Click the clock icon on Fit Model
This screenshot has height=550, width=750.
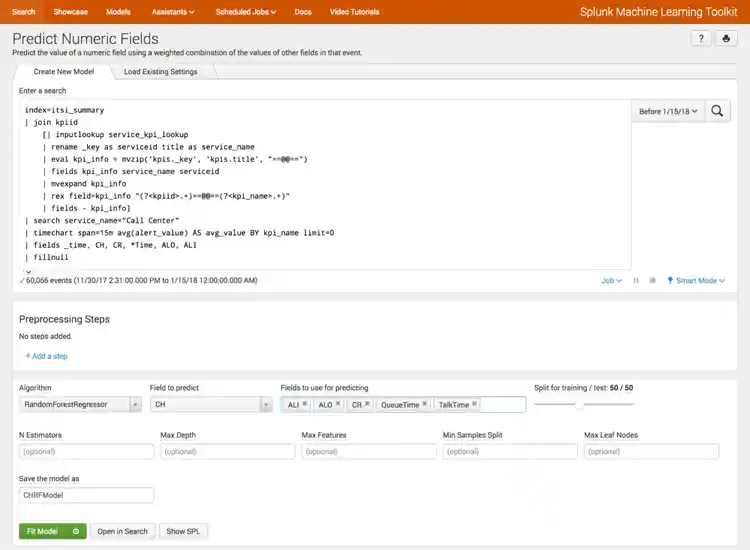point(75,532)
